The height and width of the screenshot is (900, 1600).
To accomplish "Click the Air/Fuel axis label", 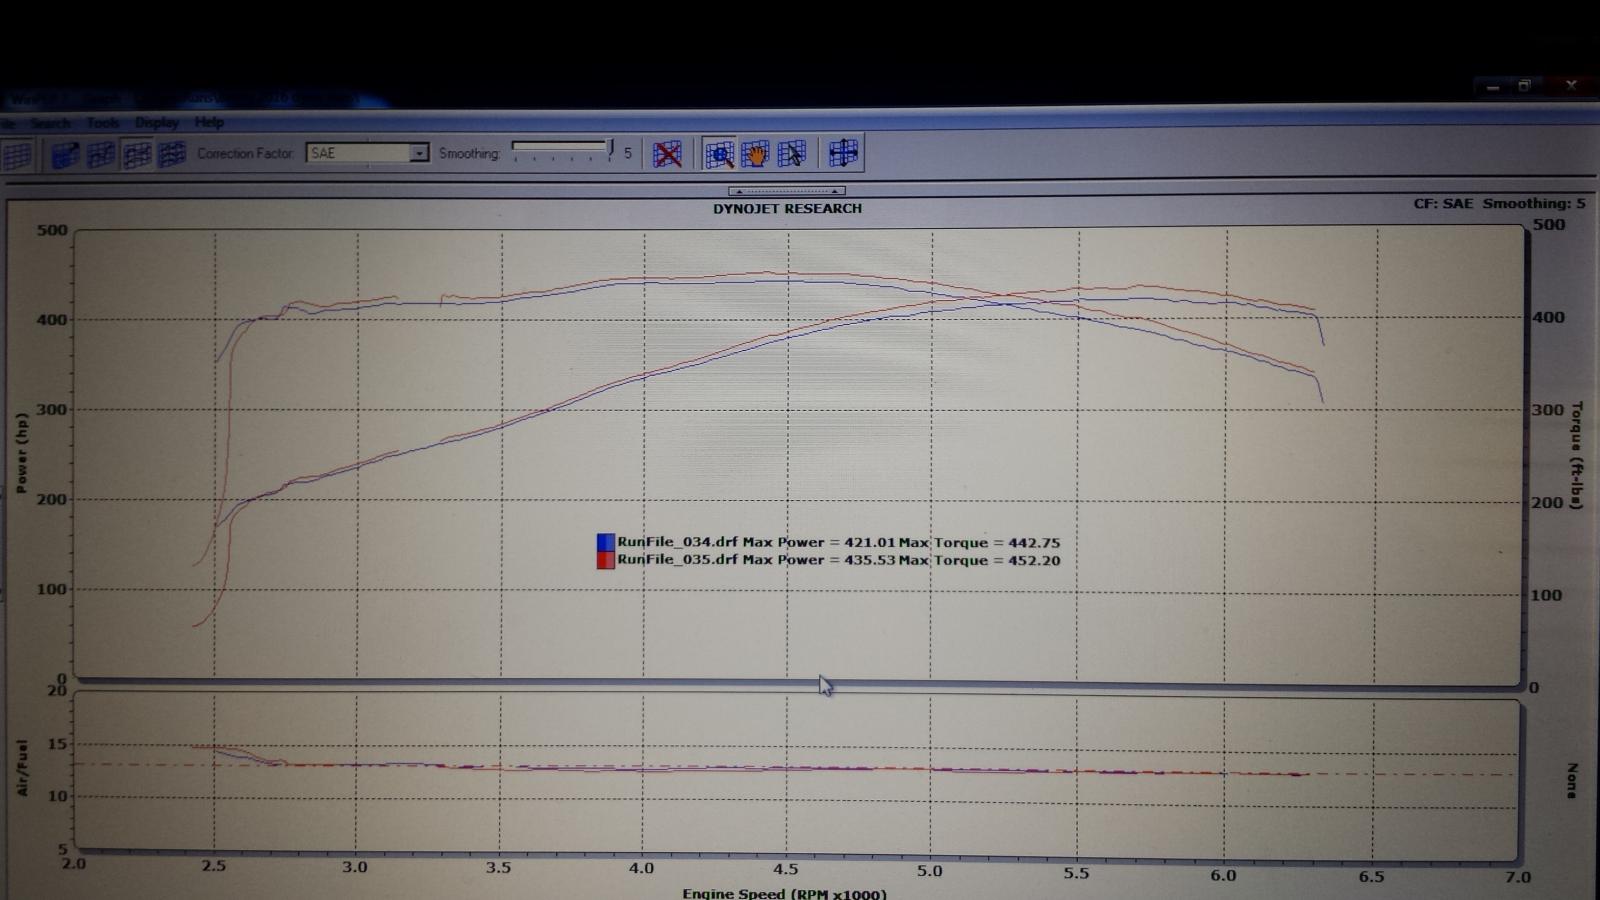I will tap(22, 768).
